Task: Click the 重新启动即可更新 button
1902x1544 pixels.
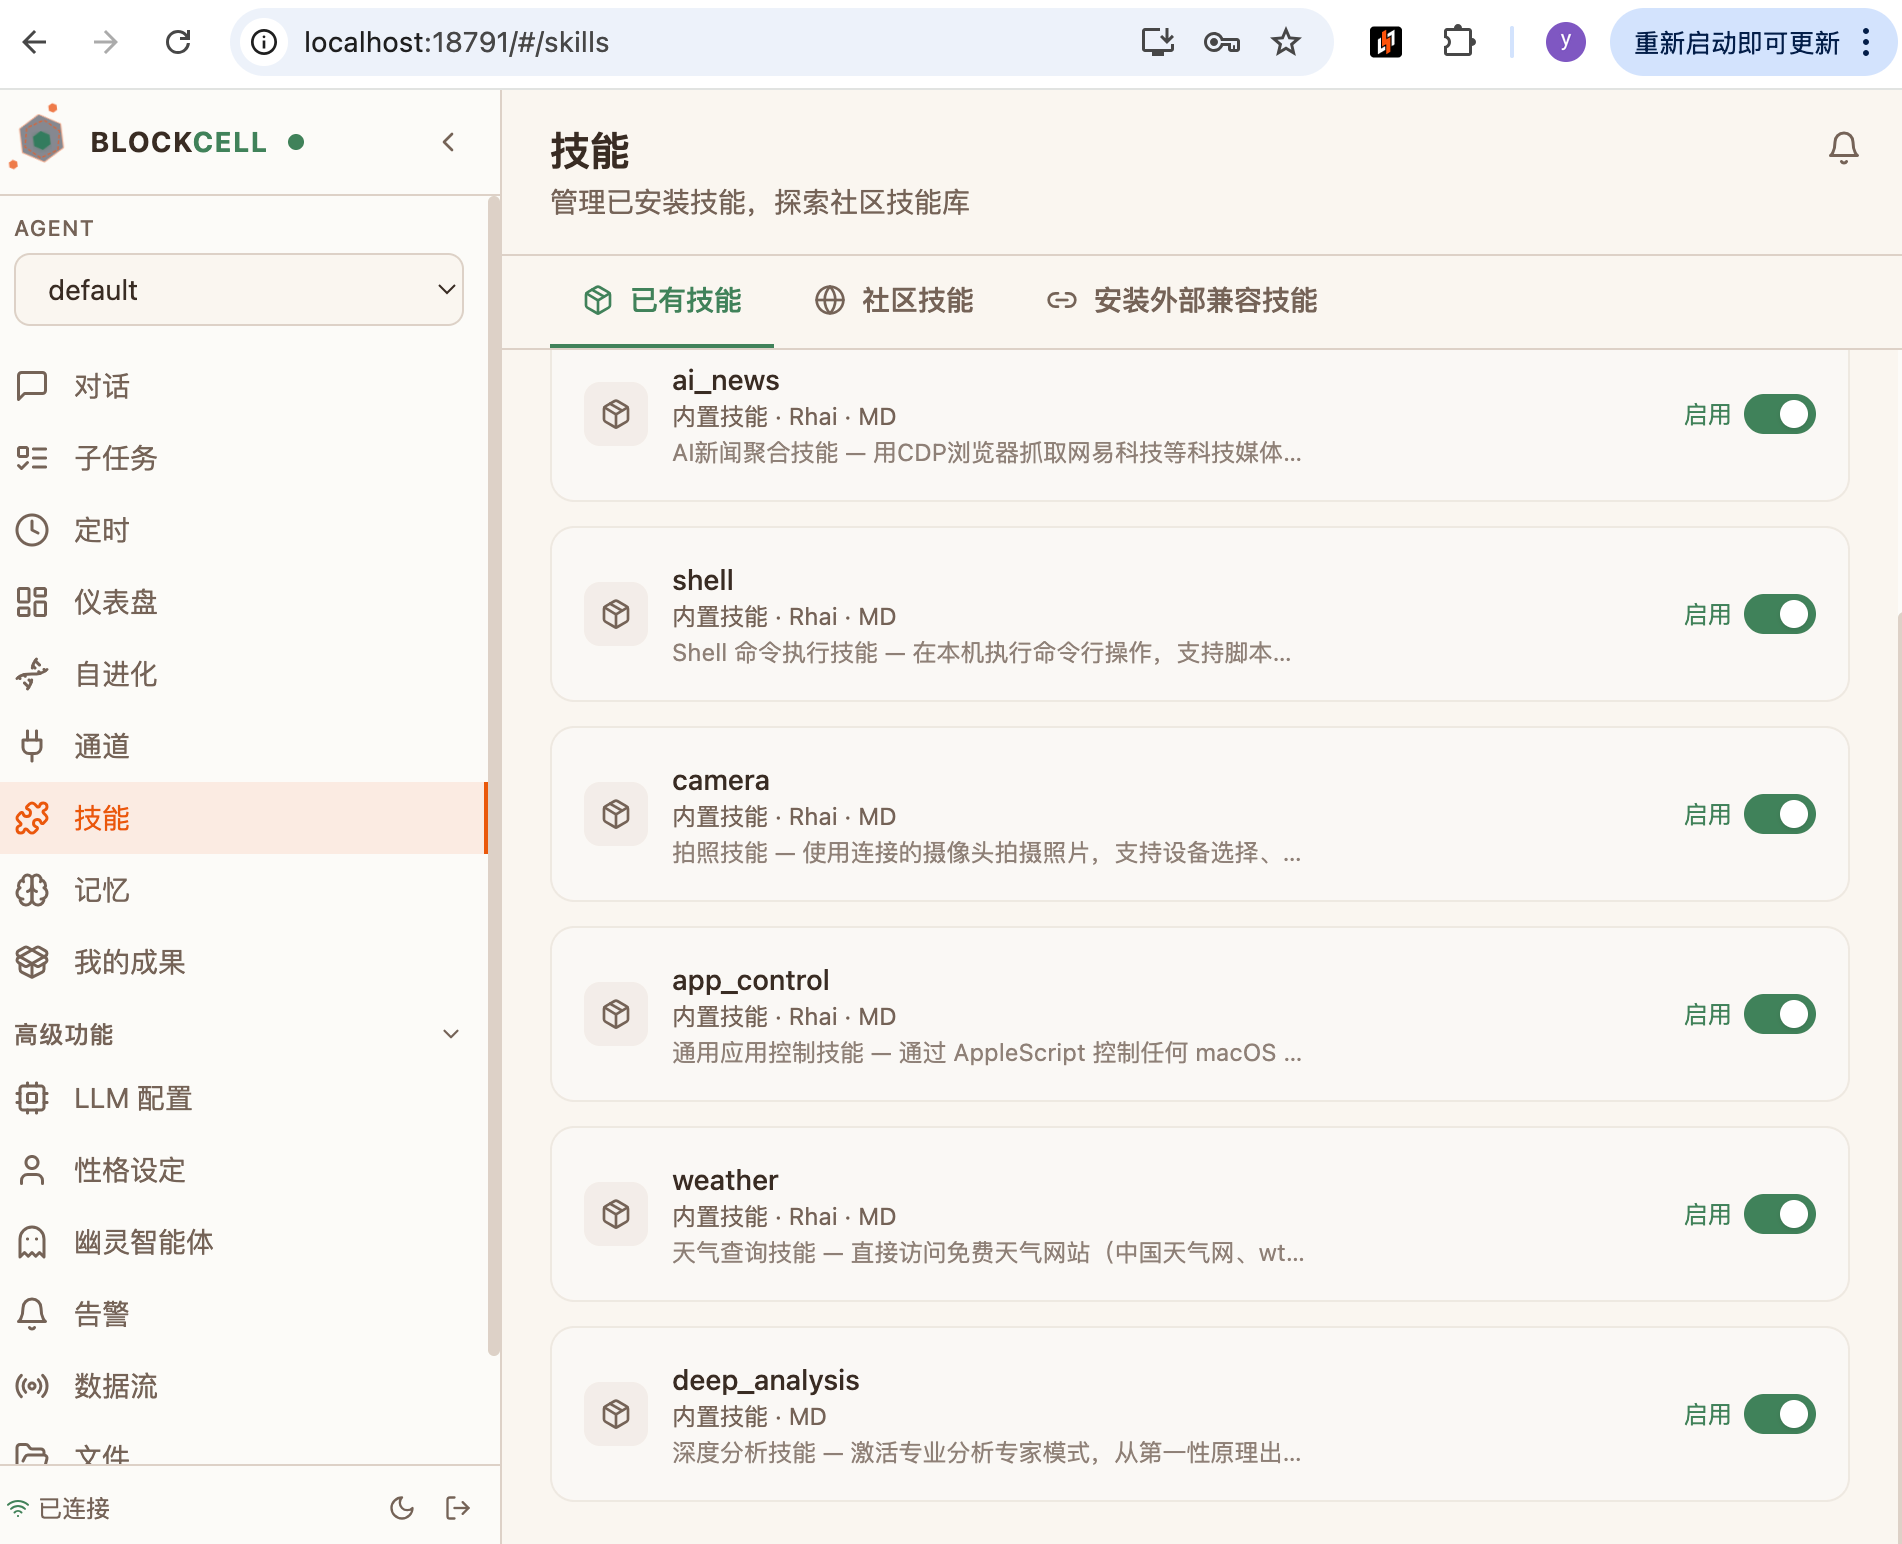Action: point(1737,43)
